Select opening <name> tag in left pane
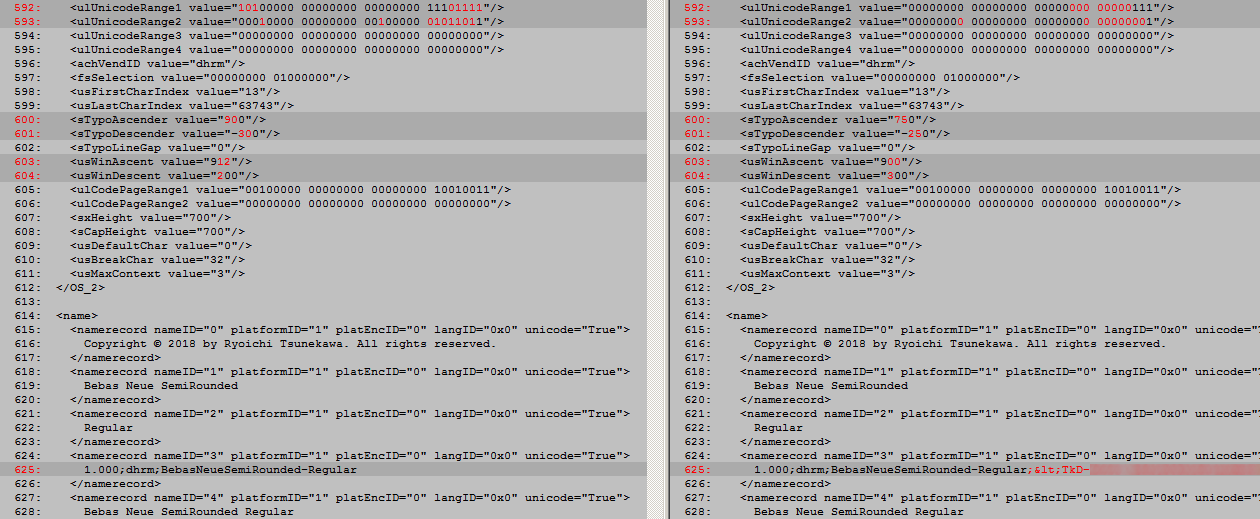1260x519 pixels. (x=77, y=315)
